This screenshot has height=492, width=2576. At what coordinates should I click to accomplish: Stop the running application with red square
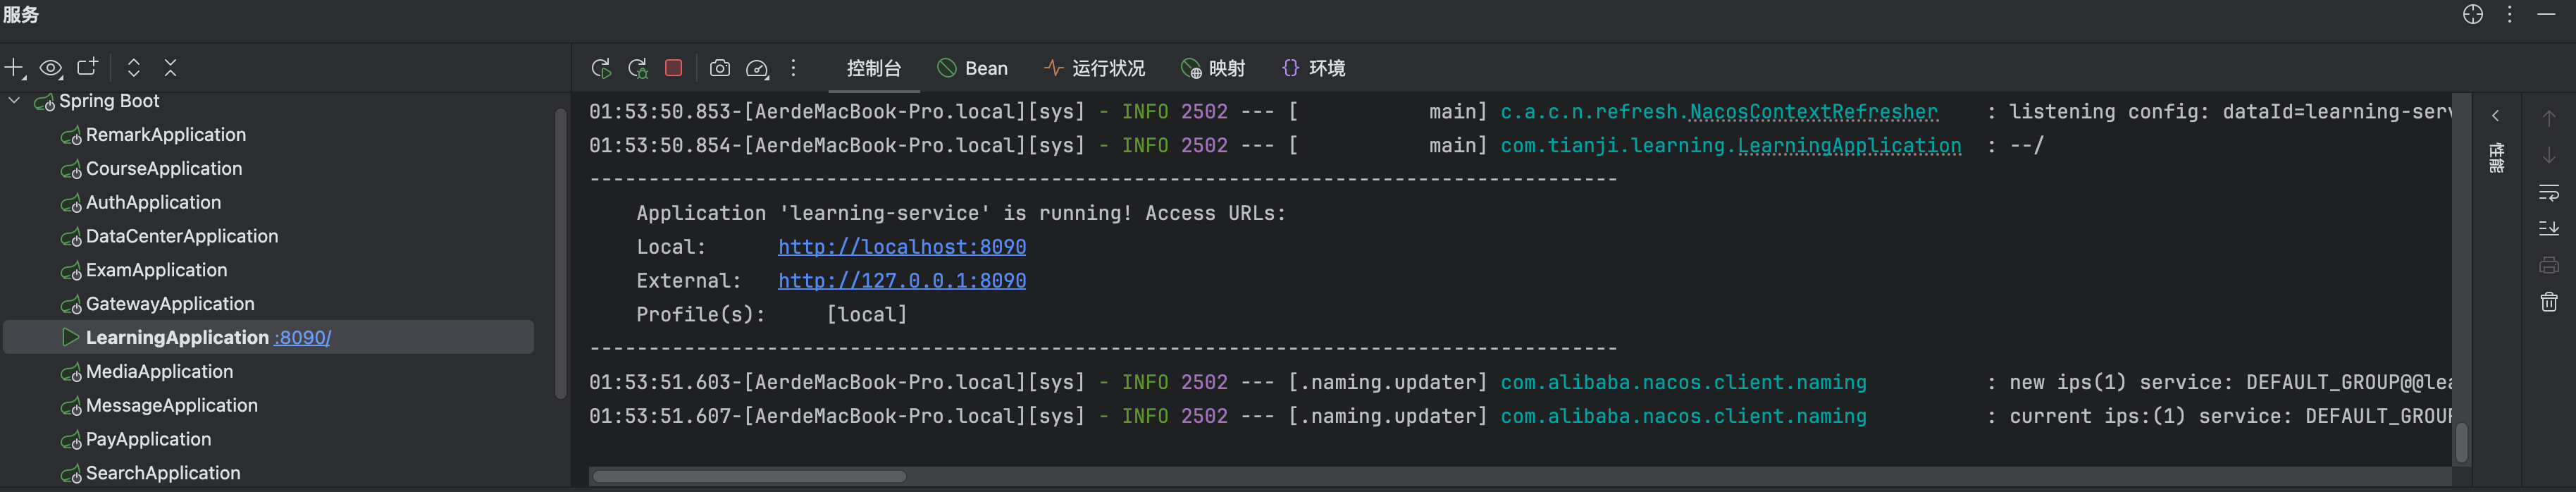pyautogui.click(x=674, y=68)
